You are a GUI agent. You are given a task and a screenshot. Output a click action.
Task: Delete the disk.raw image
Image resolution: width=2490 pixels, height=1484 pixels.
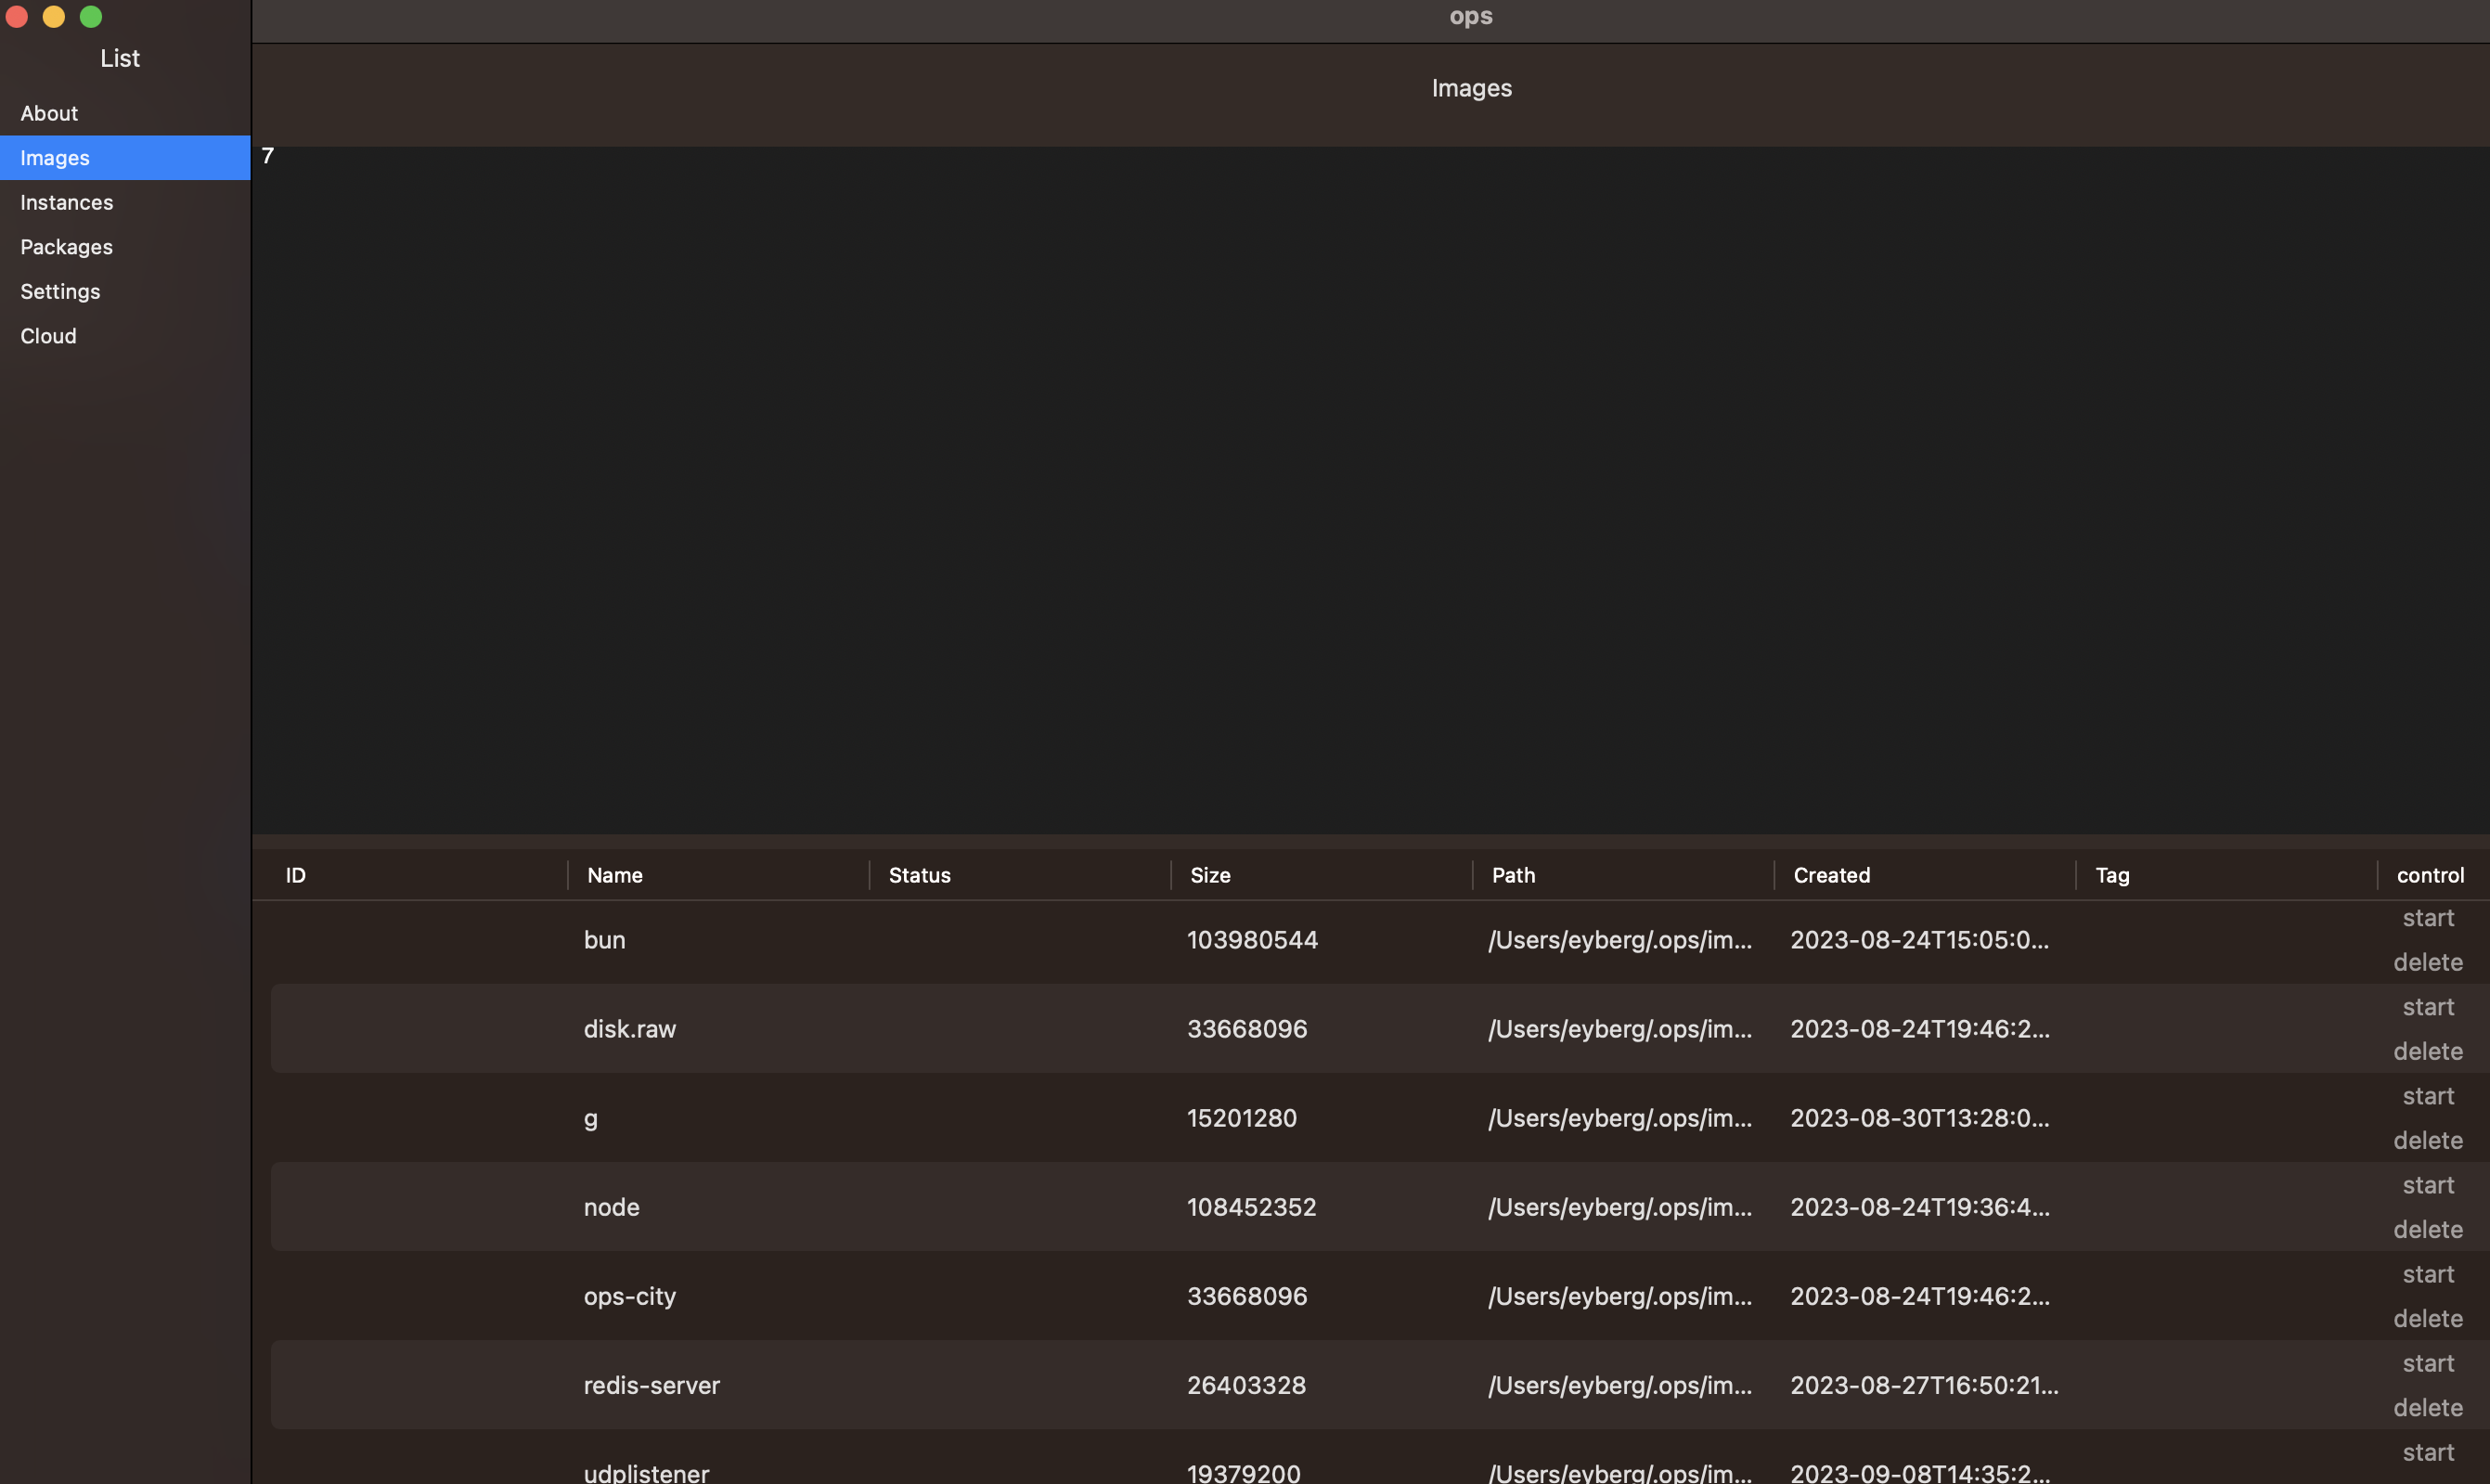pyautogui.click(x=2428, y=1051)
